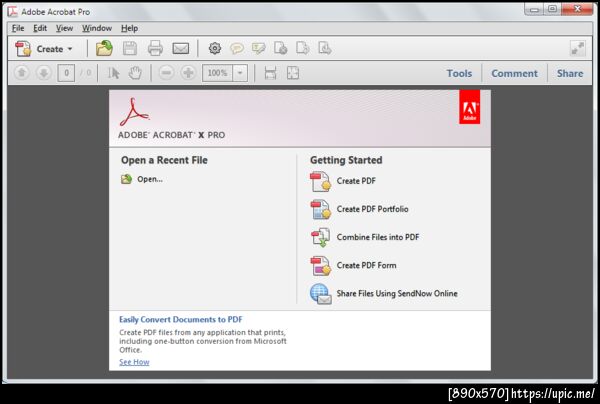This screenshot has height=404, width=600.
Task: Open the Tools pane
Action: 459,73
